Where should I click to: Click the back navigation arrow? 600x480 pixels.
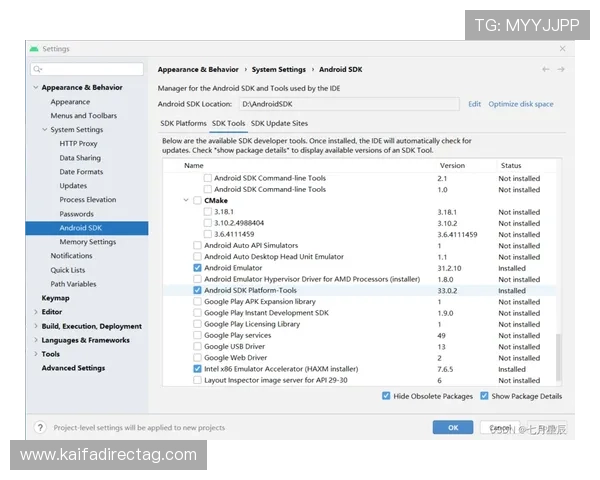(545, 69)
